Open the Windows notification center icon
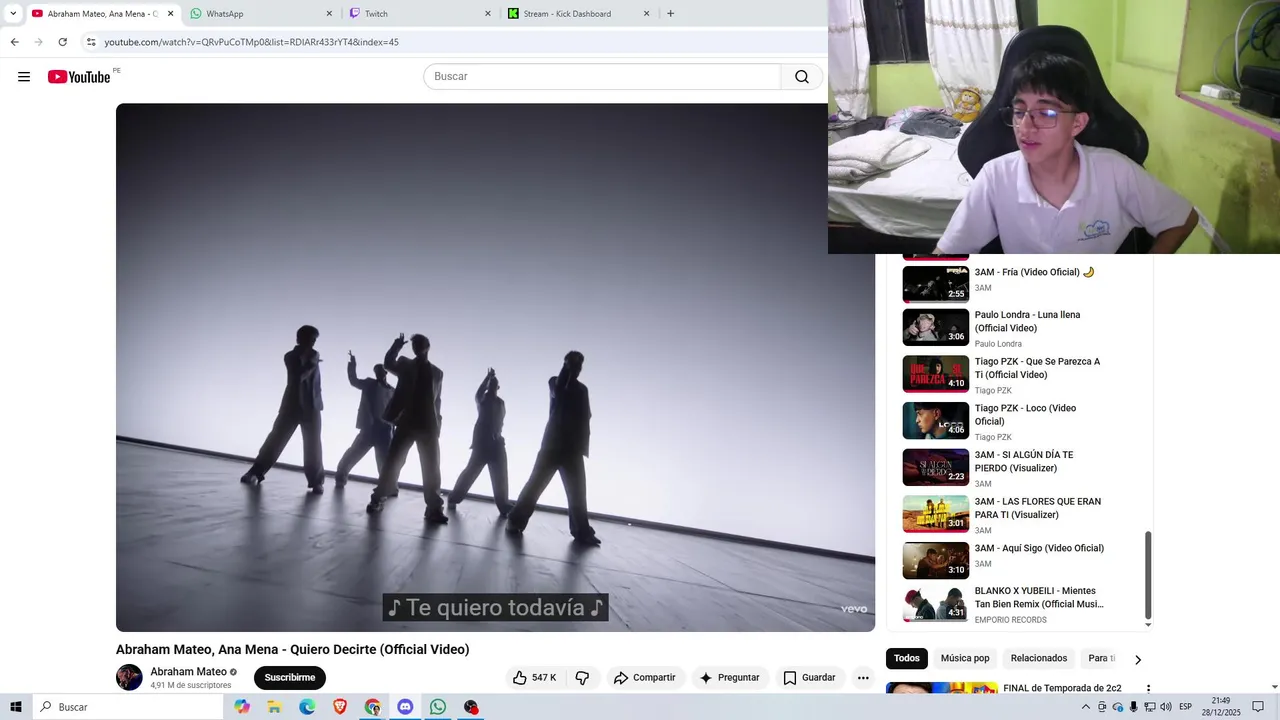Screen dimensions: 1280x720 [x=1258, y=707]
